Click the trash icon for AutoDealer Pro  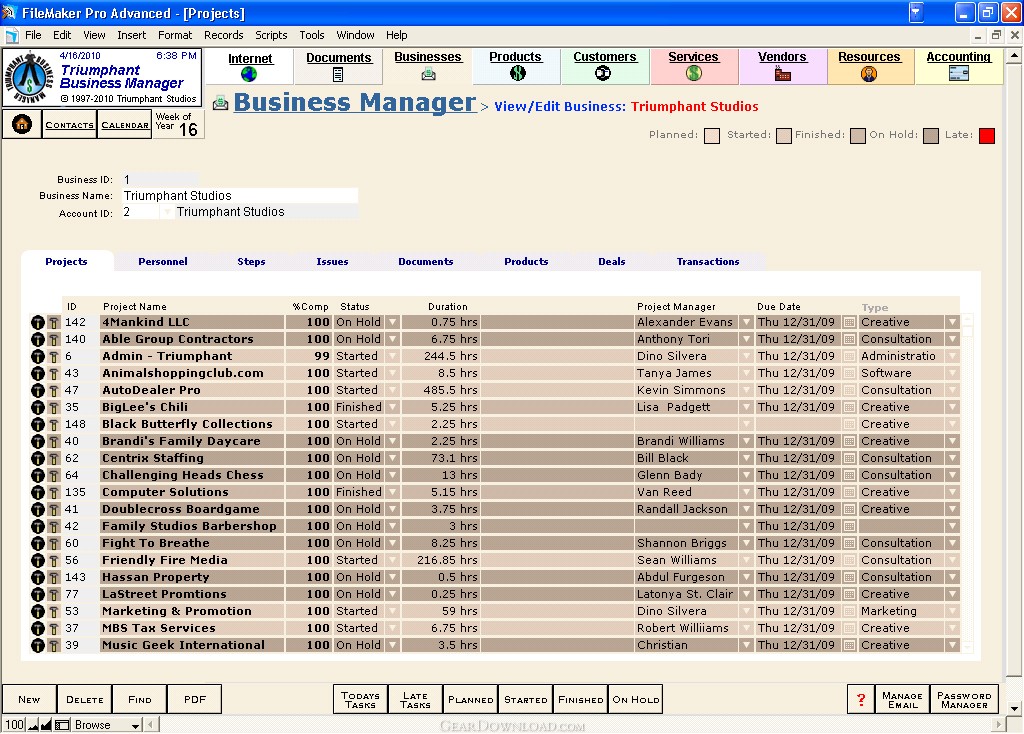tap(54, 391)
